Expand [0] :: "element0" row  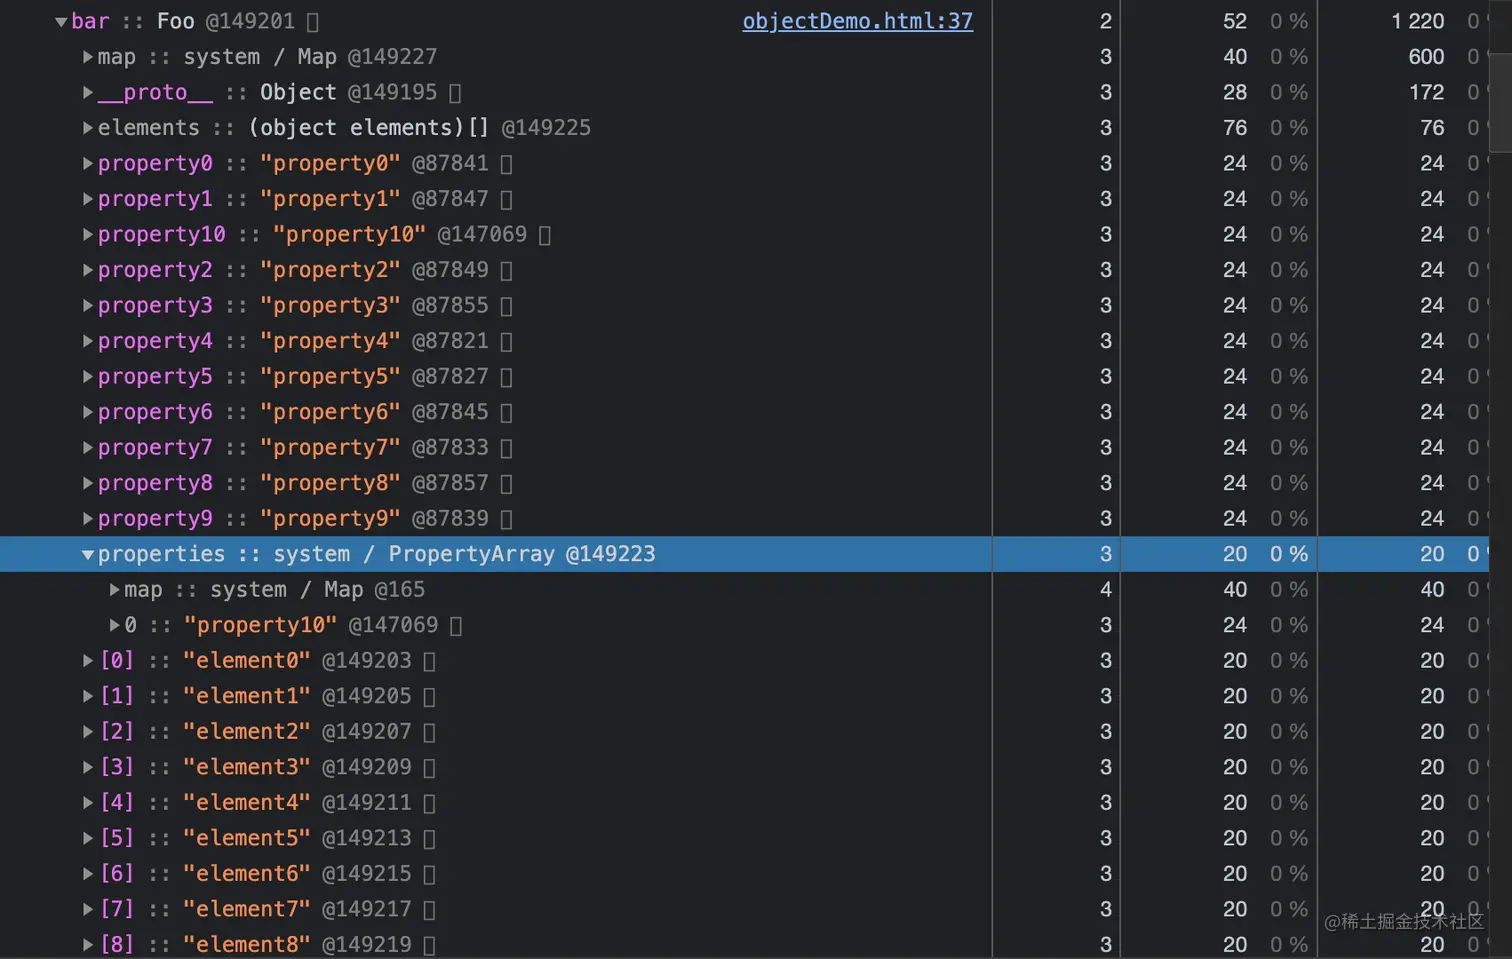[x=88, y=660]
